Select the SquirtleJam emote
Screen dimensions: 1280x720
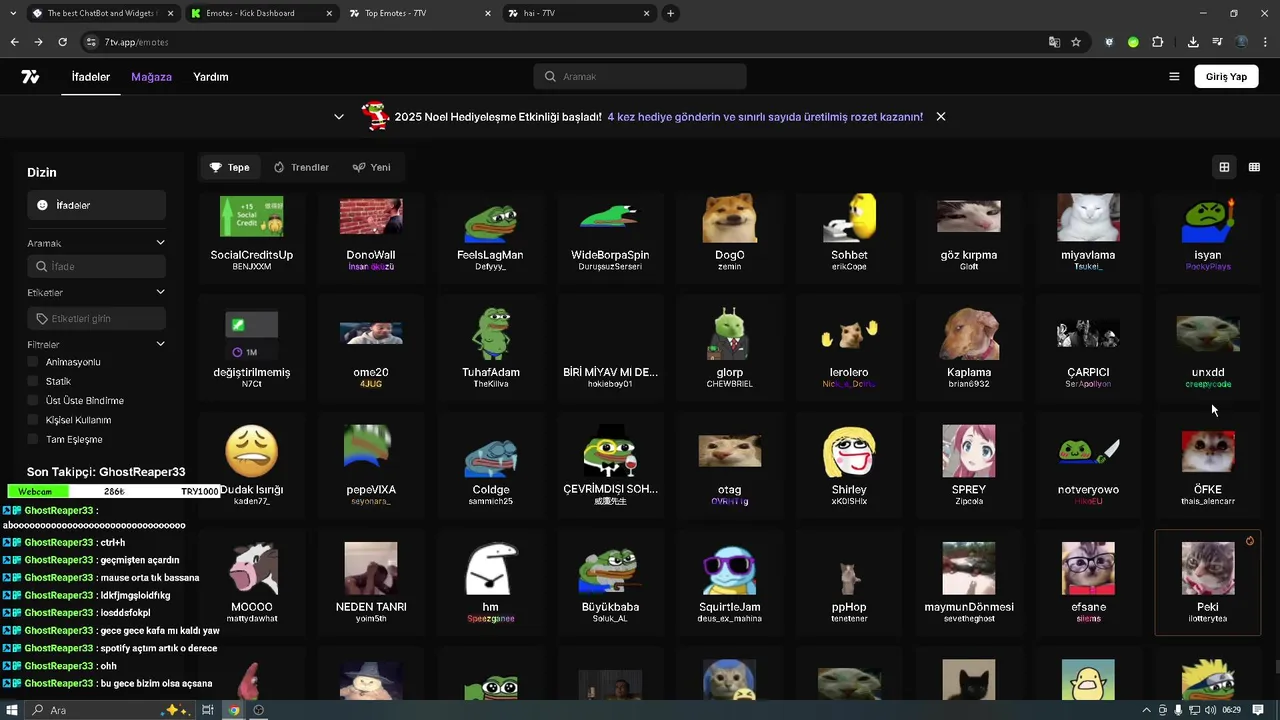[730, 583]
